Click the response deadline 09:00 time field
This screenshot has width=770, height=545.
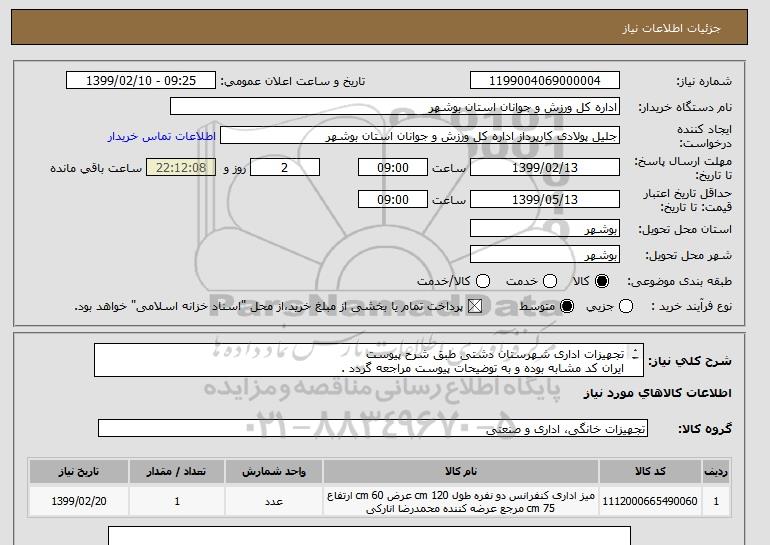pyautogui.click(x=393, y=167)
